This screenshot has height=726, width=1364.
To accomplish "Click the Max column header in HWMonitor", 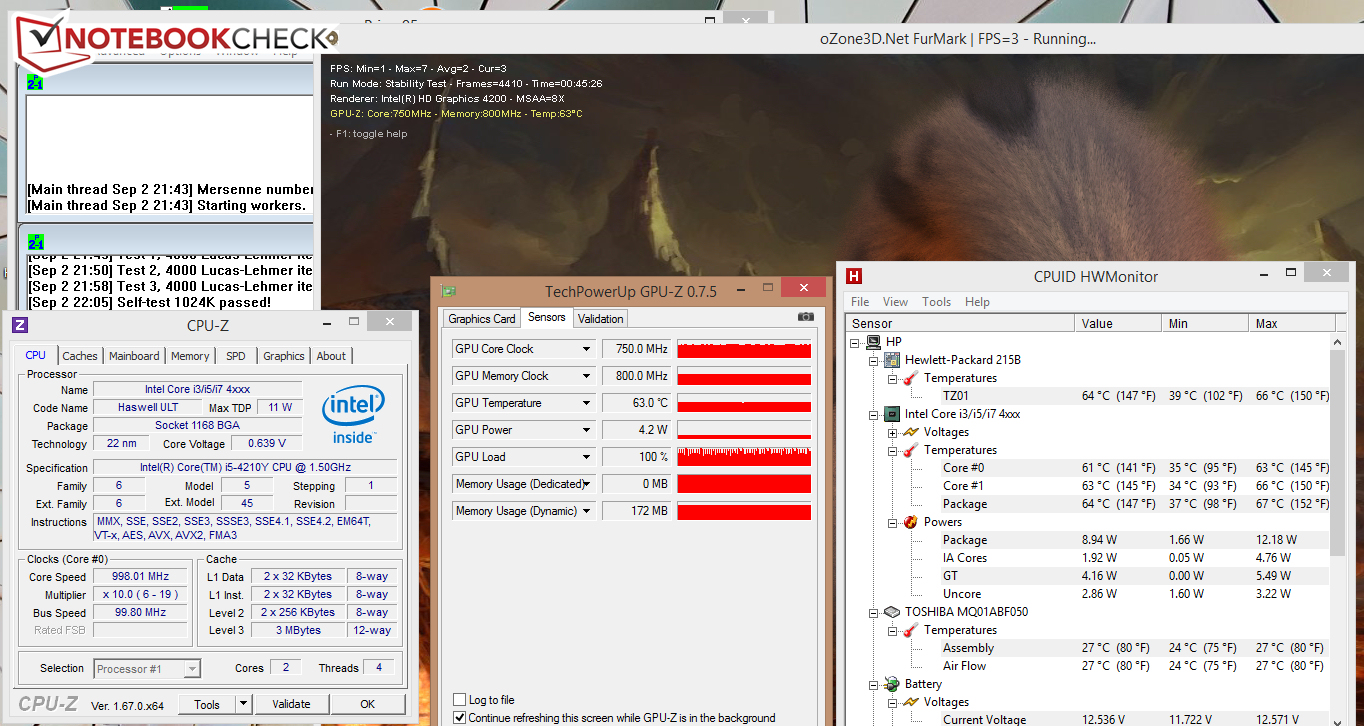I will pyautogui.click(x=1292, y=324).
